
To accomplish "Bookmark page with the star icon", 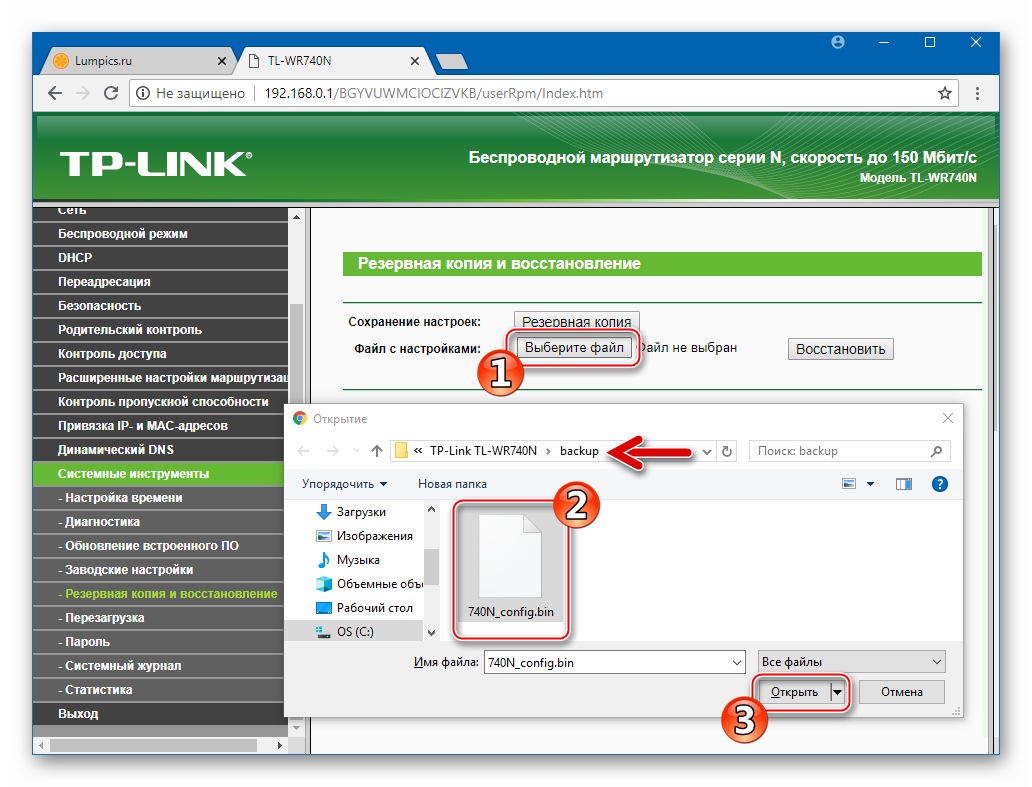I will click(x=944, y=93).
